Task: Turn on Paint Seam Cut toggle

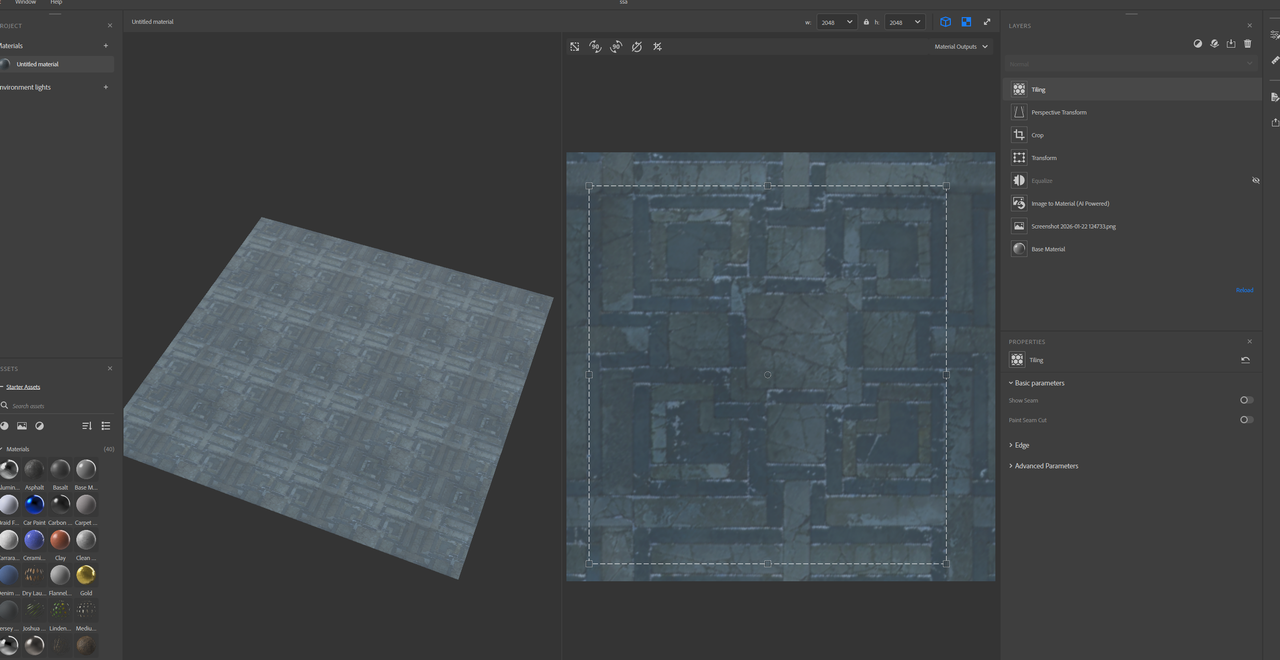Action: tap(1246, 420)
